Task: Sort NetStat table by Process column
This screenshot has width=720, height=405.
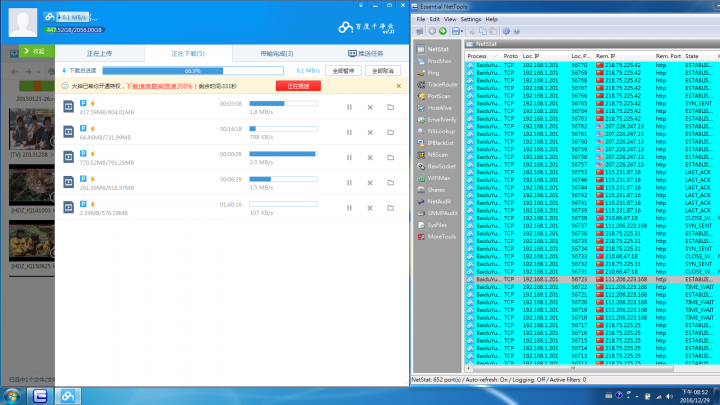Action: (x=482, y=56)
